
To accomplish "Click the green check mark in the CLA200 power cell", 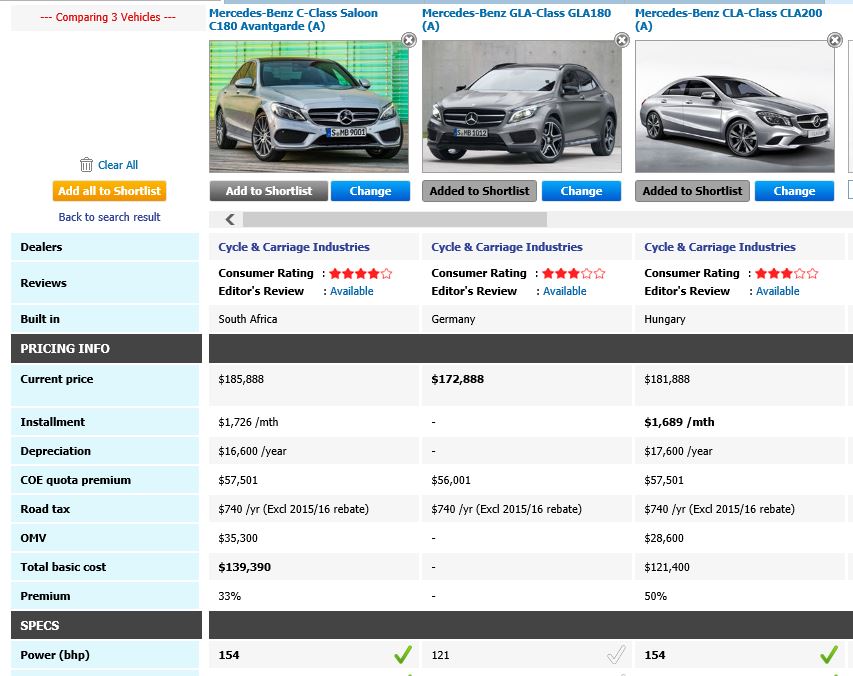I will click(x=829, y=655).
